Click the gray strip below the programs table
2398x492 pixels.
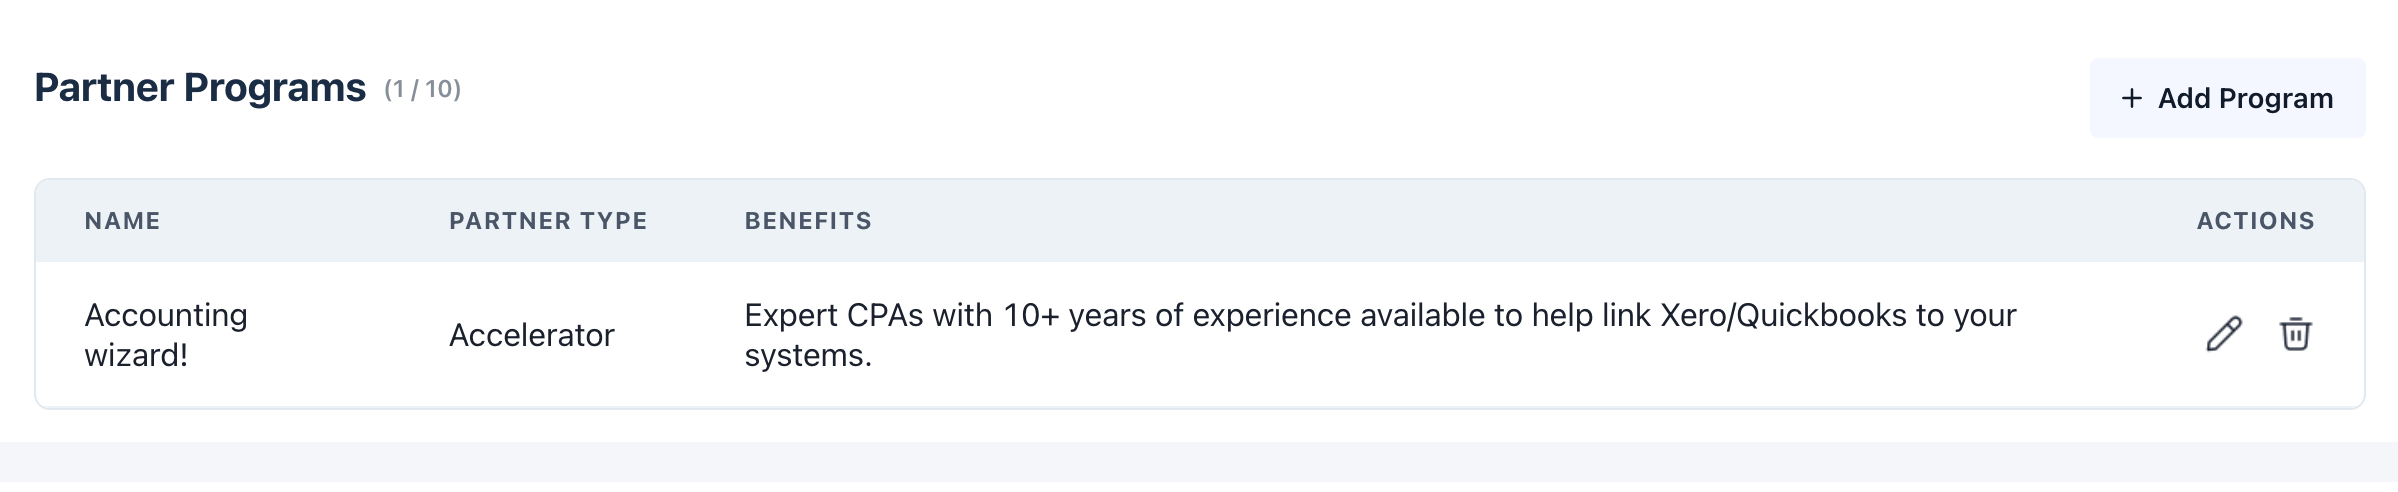pyautogui.click(x=1199, y=462)
